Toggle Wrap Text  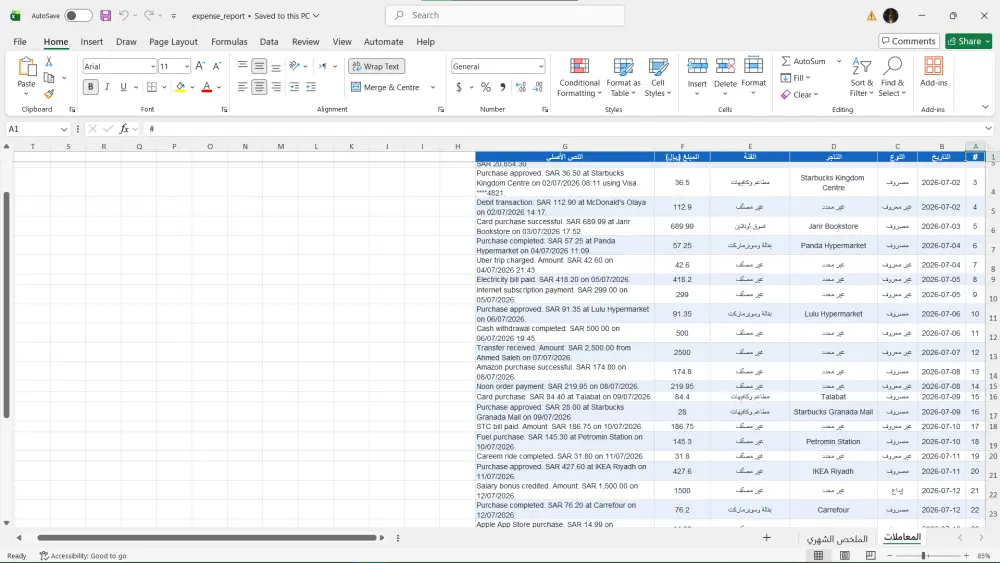click(x=376, y=66)
